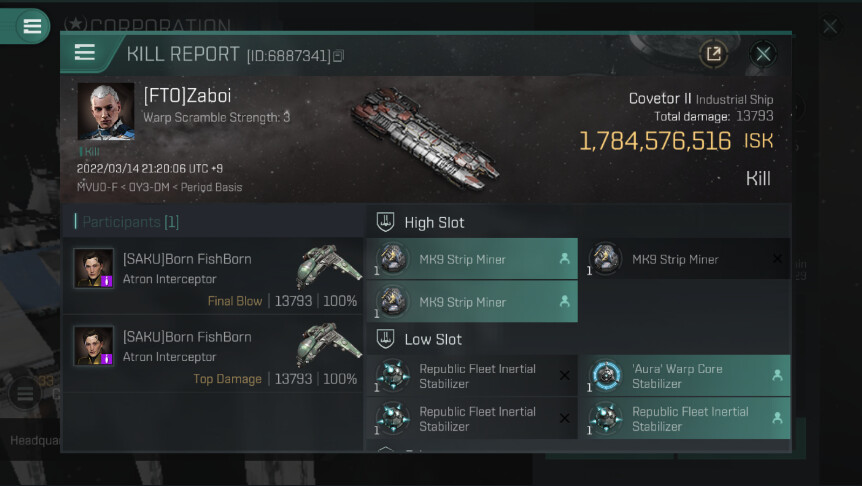
Task: View Zaboi's pilot portrait
Action: coord(106,111)
